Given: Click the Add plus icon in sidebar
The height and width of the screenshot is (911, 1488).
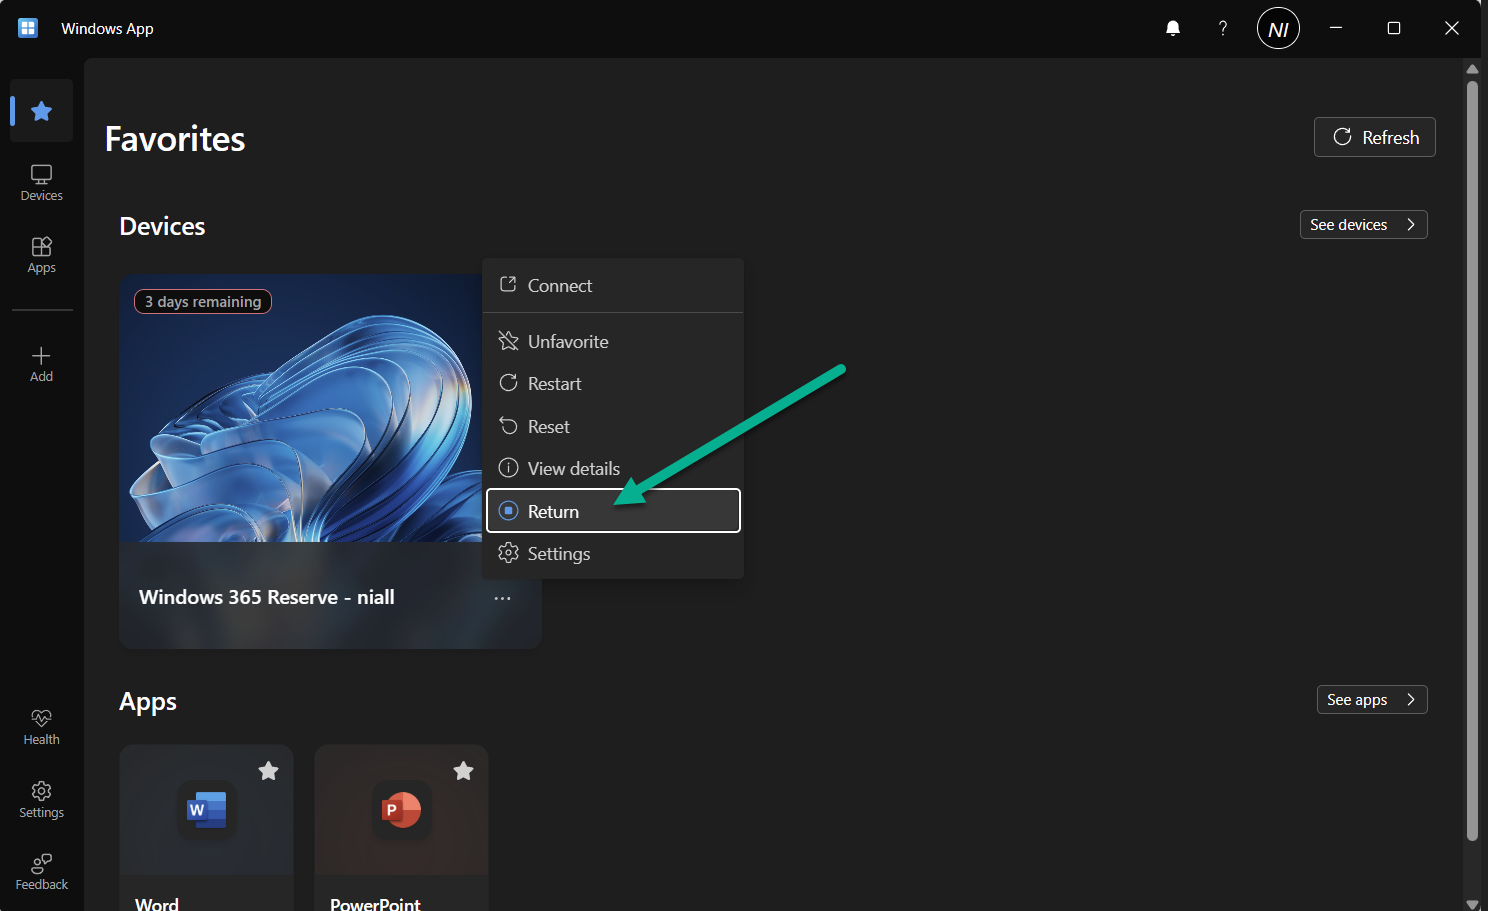Looking at the screenshot, I should (x=41, y=364).
